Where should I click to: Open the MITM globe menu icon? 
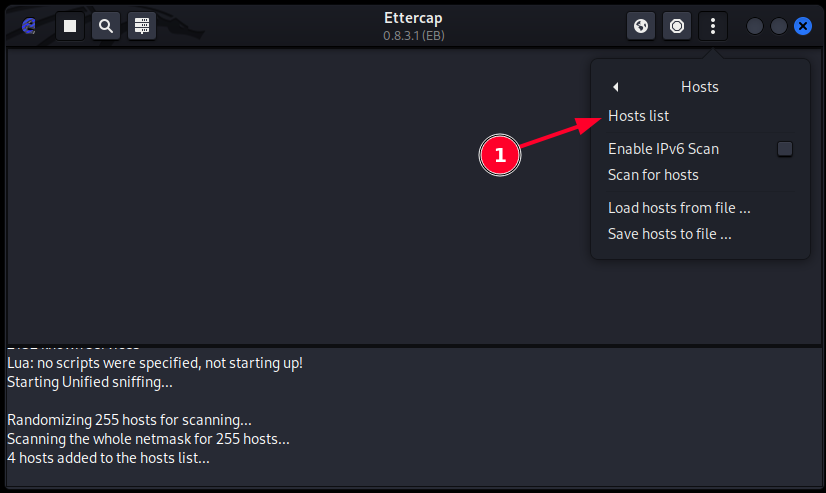coord(641,26)
